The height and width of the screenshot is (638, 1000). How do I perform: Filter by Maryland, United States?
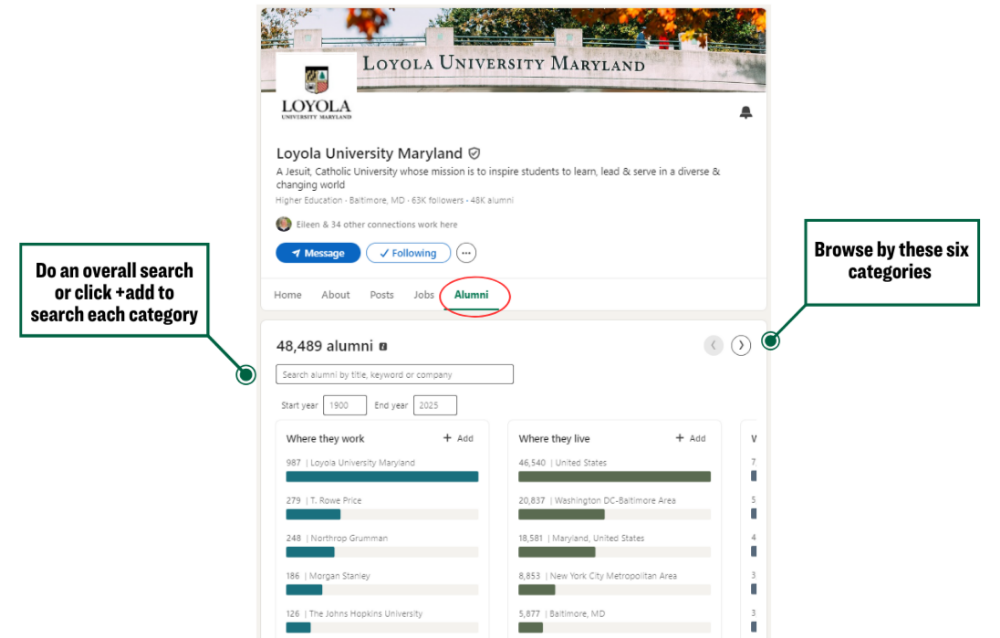point(614,545)
